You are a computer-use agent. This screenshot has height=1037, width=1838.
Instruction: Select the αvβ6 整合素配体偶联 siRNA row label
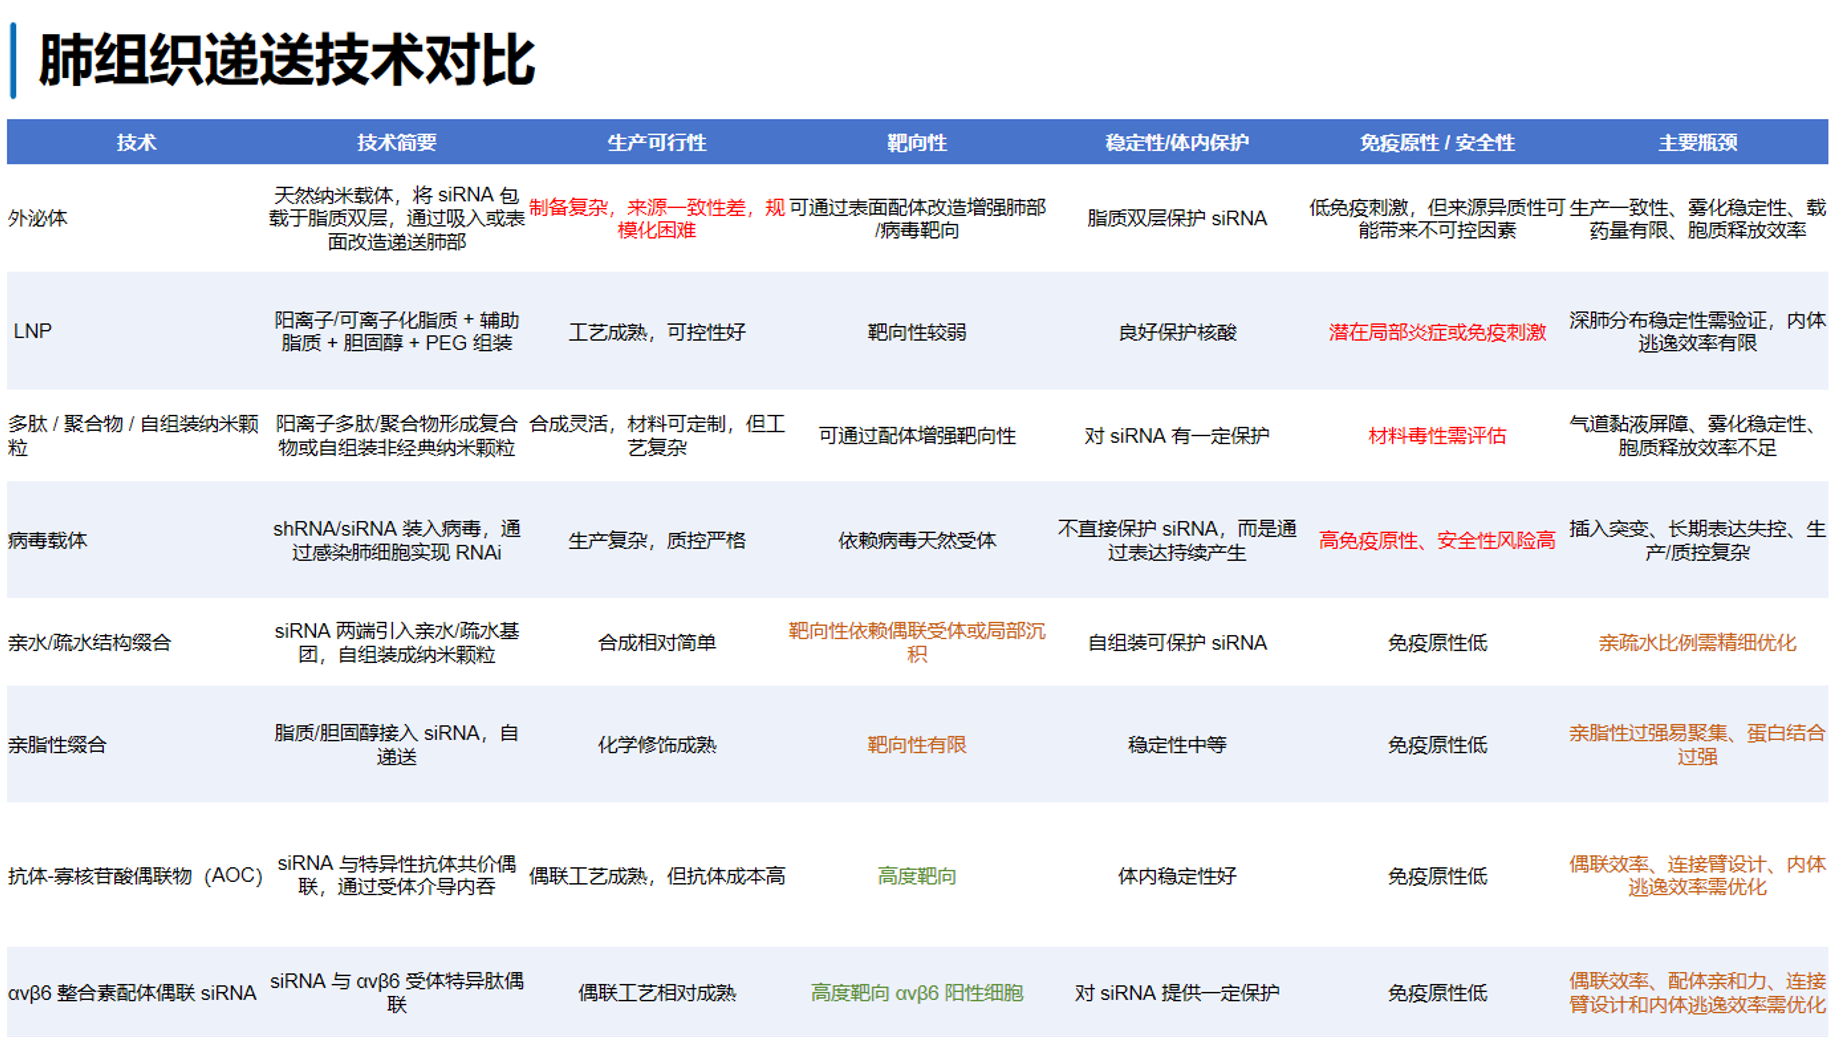tap(132, 993)
